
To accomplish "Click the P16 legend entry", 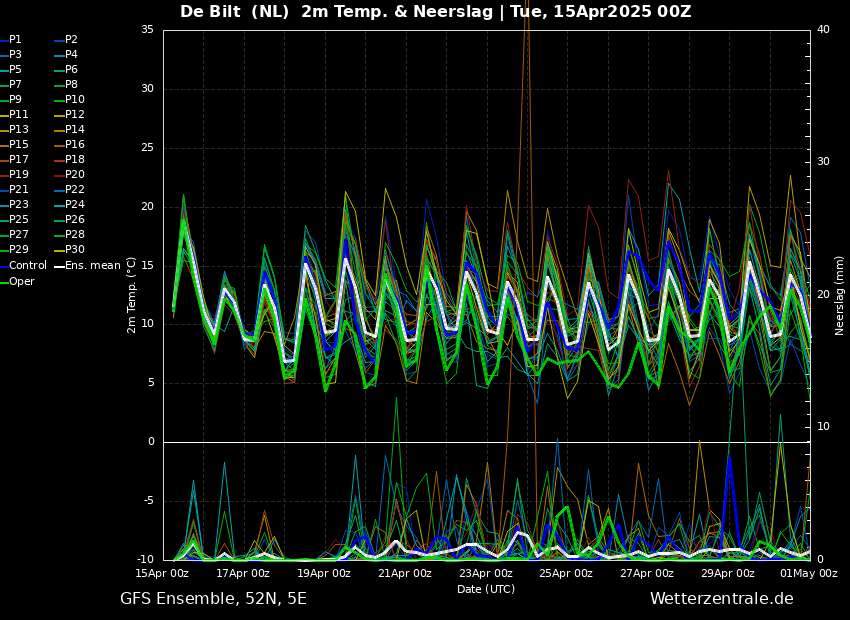I will (x=75, y=145).
